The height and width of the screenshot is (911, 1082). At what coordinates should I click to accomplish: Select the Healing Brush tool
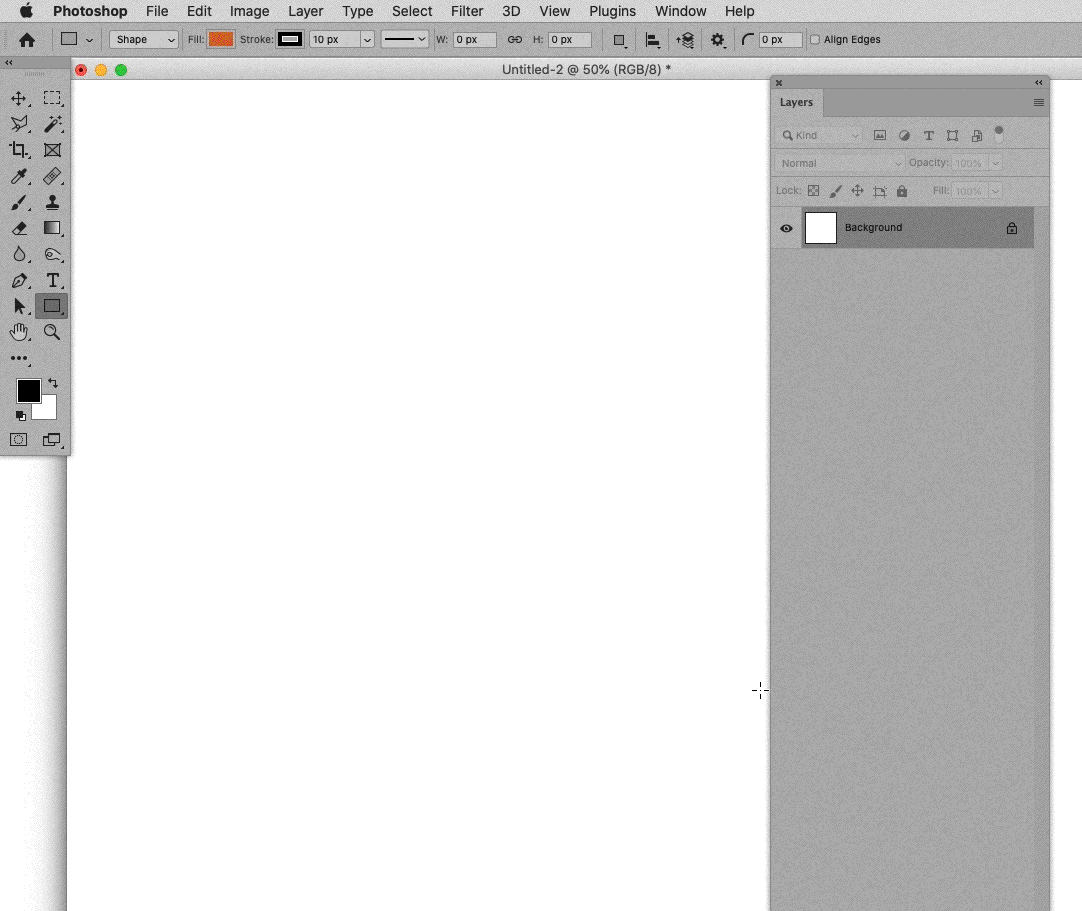click(x=52, y=176)
